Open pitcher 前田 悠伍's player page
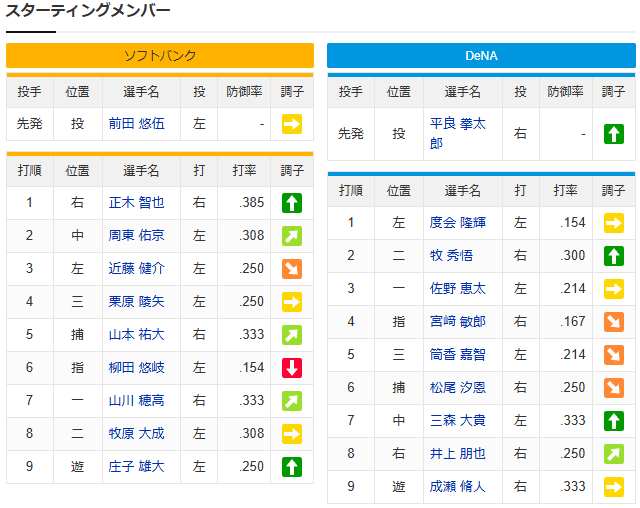The image size is (640, 508). pos(136,124)
